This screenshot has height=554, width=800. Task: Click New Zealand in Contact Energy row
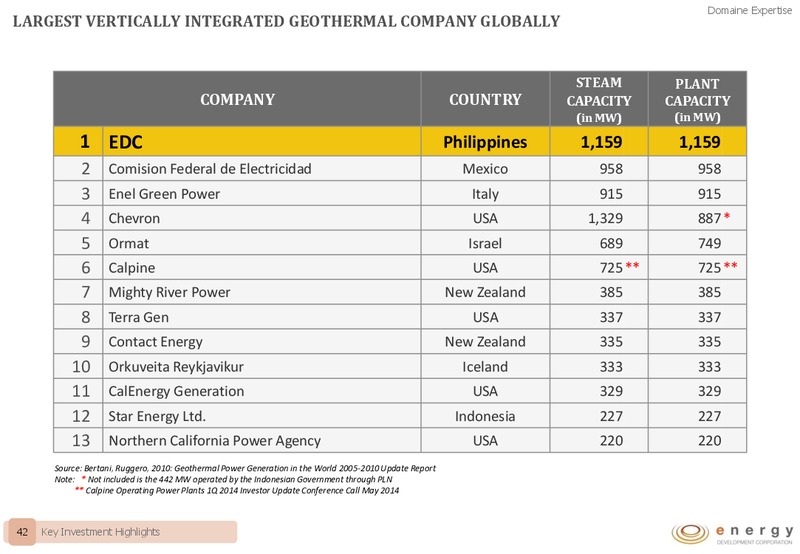[485, 341]
